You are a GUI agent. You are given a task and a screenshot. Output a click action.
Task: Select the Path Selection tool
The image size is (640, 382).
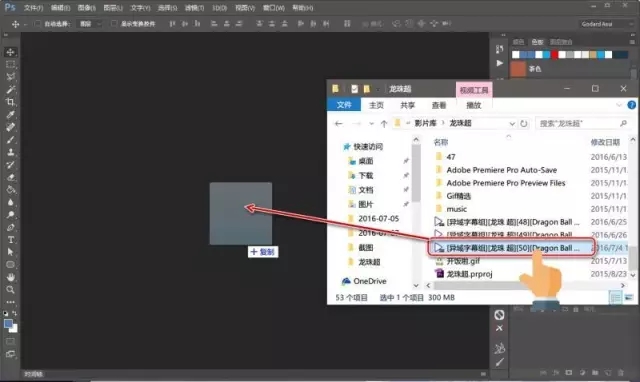point(11,252)
